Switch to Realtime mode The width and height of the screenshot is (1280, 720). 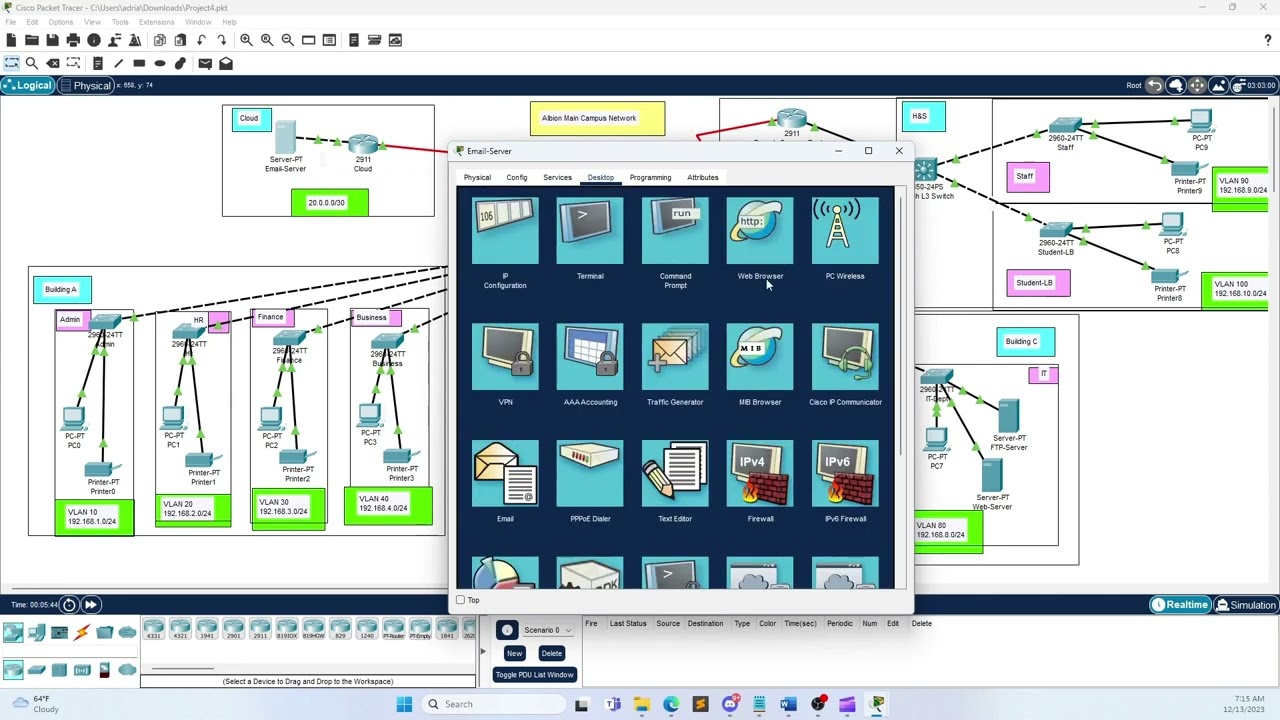coord(1180,605)
